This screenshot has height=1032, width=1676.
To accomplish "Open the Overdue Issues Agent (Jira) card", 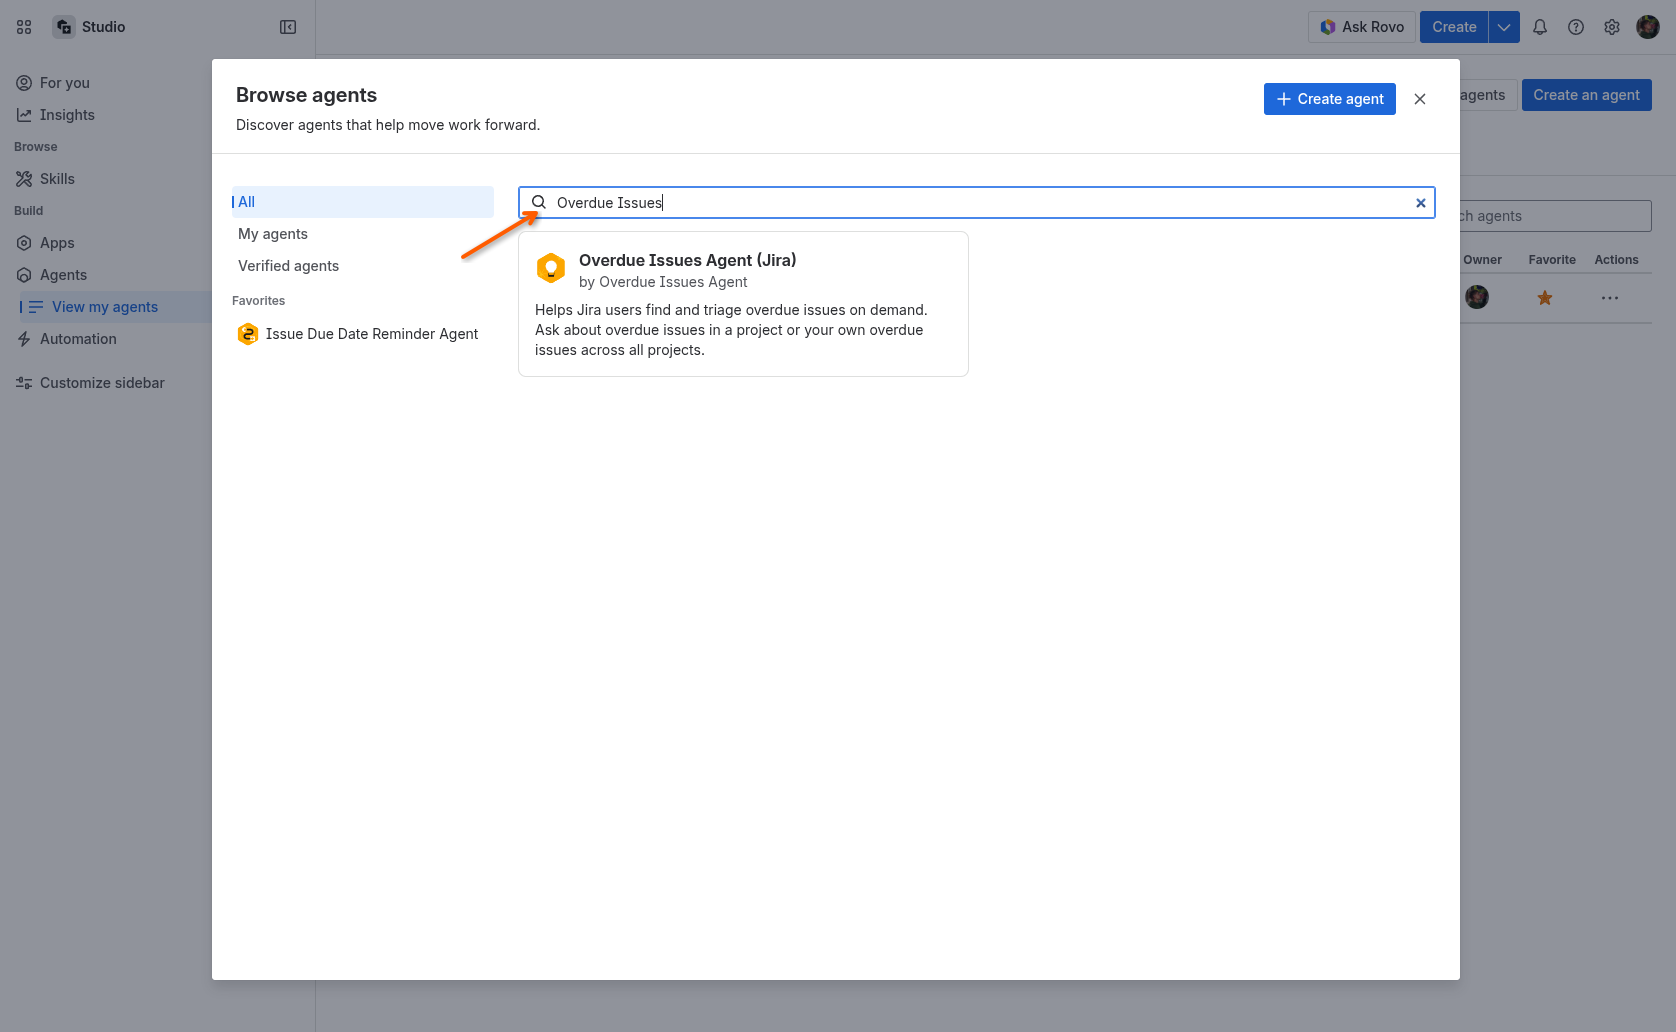I will [743, 304].
